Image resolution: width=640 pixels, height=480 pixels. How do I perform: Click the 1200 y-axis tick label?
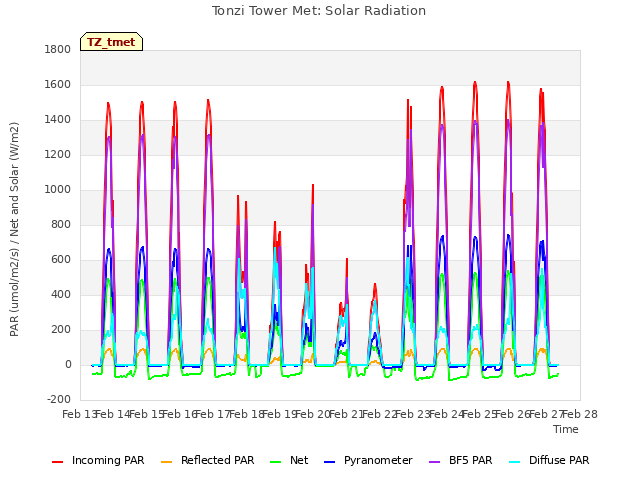point(58,155)
